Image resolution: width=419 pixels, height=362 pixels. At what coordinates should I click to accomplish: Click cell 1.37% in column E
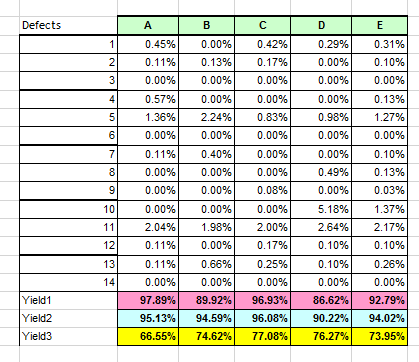(379, 209)
